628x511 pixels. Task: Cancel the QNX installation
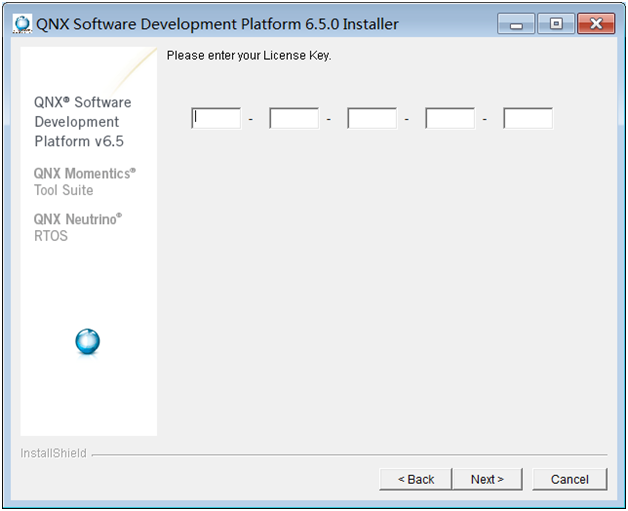(570, 479)
